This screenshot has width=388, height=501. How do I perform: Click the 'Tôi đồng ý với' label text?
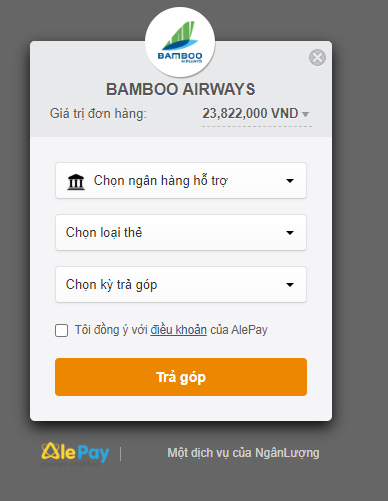pos(111,330)
